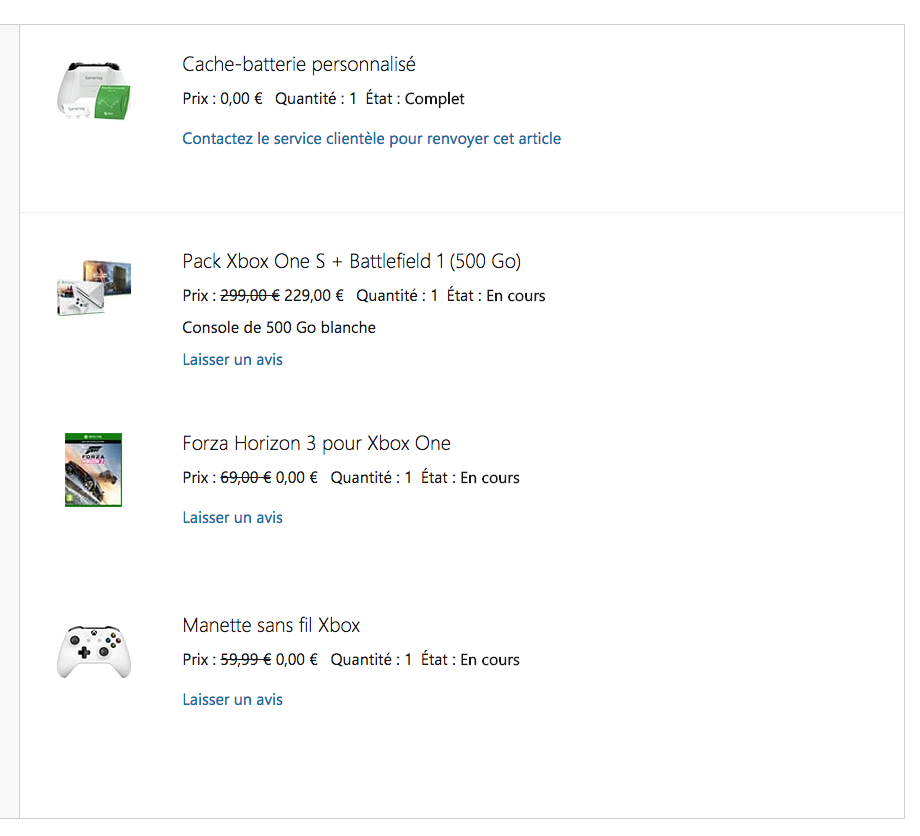Open the Manette sans fil Xbox title

271,625
